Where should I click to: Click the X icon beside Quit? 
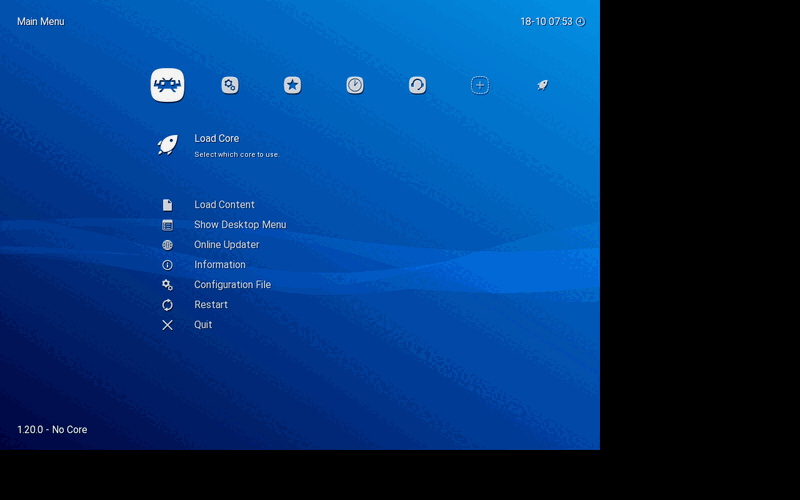click(x=167, y=325)
